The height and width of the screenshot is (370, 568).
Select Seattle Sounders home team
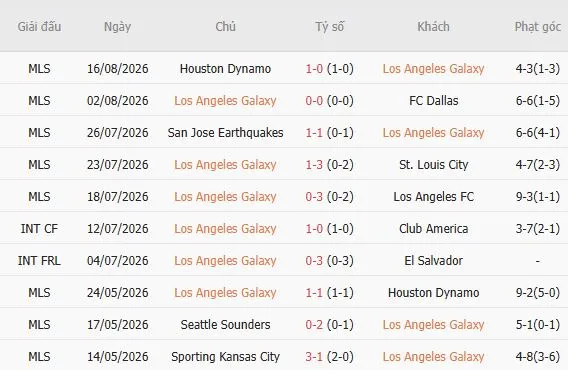click(x=225, y=324)
